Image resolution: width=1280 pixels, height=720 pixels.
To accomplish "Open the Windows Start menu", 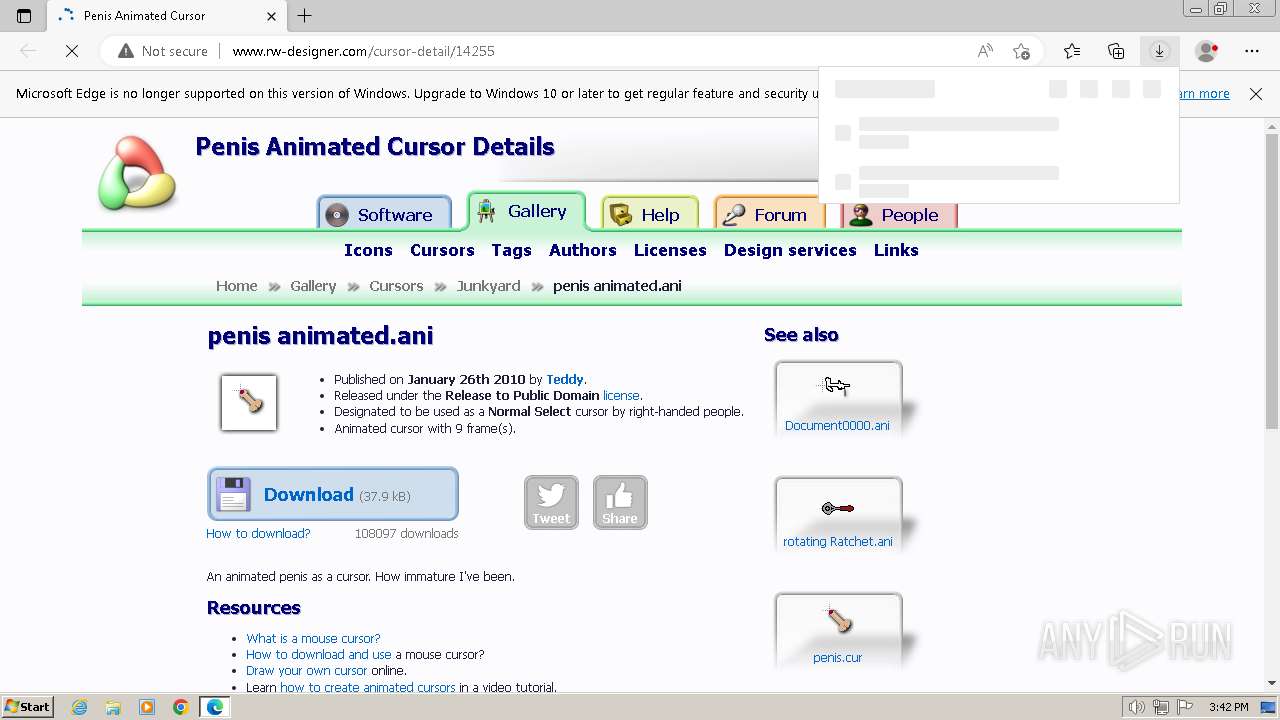I will pos(27,707).
